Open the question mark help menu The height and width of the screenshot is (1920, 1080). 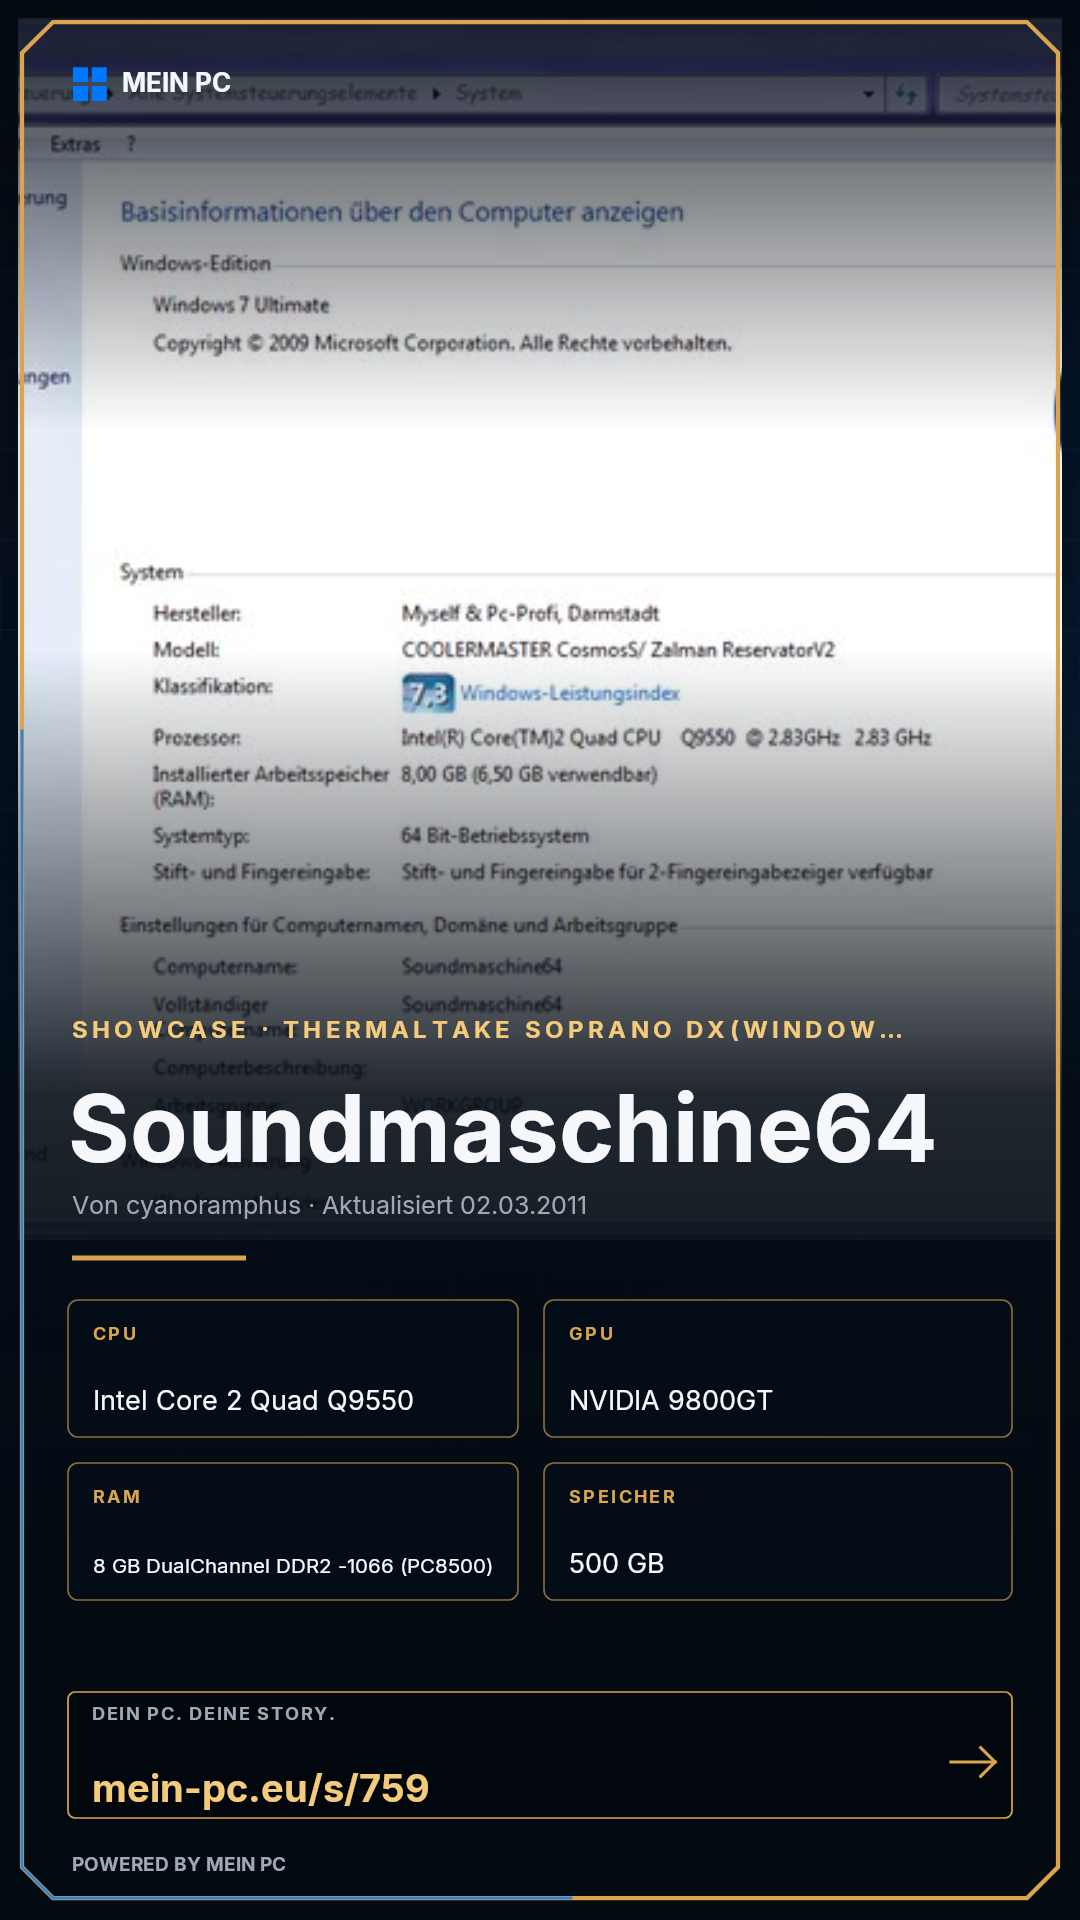(131, 144)
